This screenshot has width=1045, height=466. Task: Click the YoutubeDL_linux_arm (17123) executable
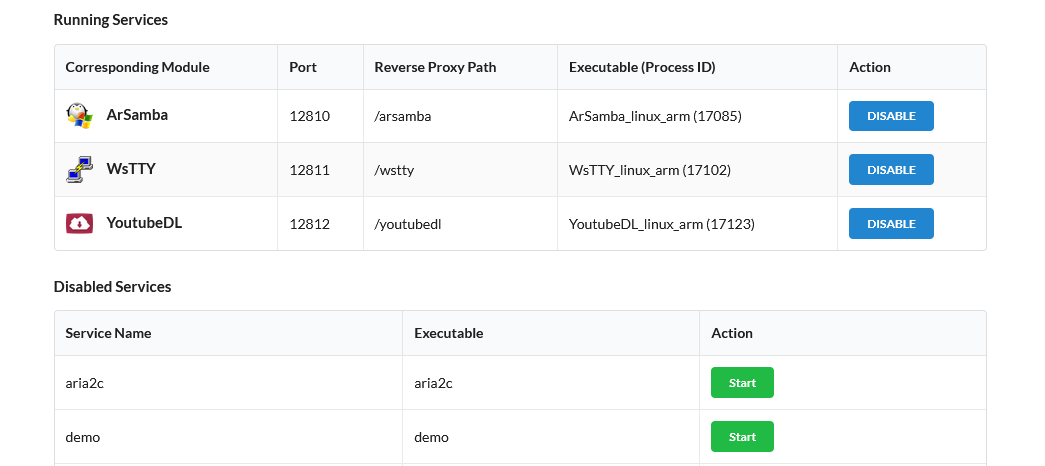point(662,224)
